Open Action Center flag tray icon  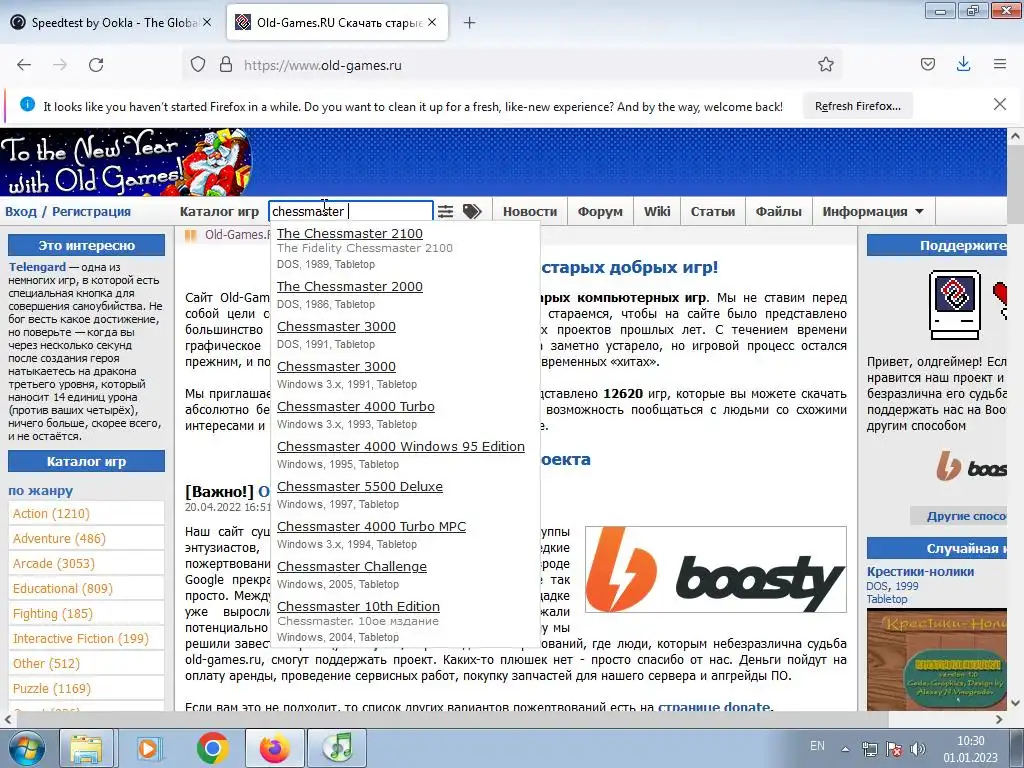click(894, 748)
